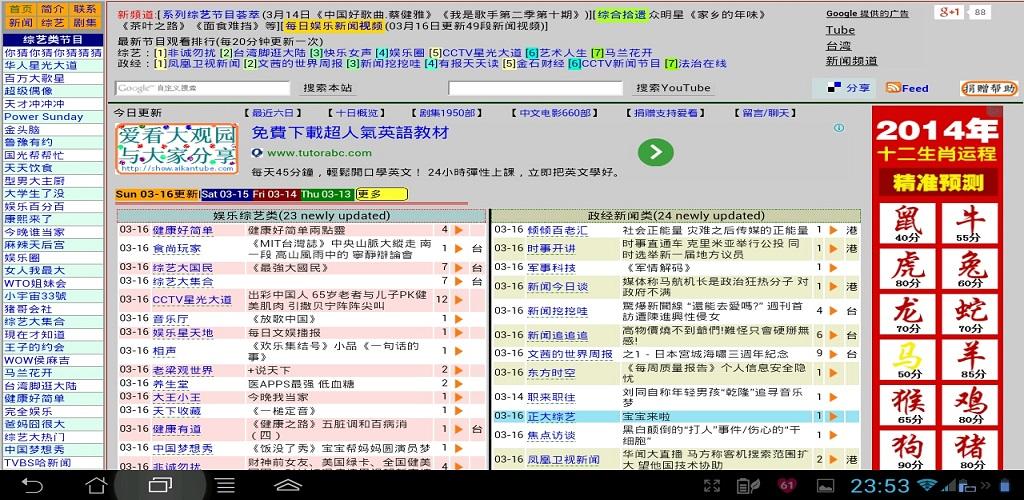Screen dimensions: 1024x500
Task: Click the green arrow circle in tutorabc ad
Action: [656, 152]
